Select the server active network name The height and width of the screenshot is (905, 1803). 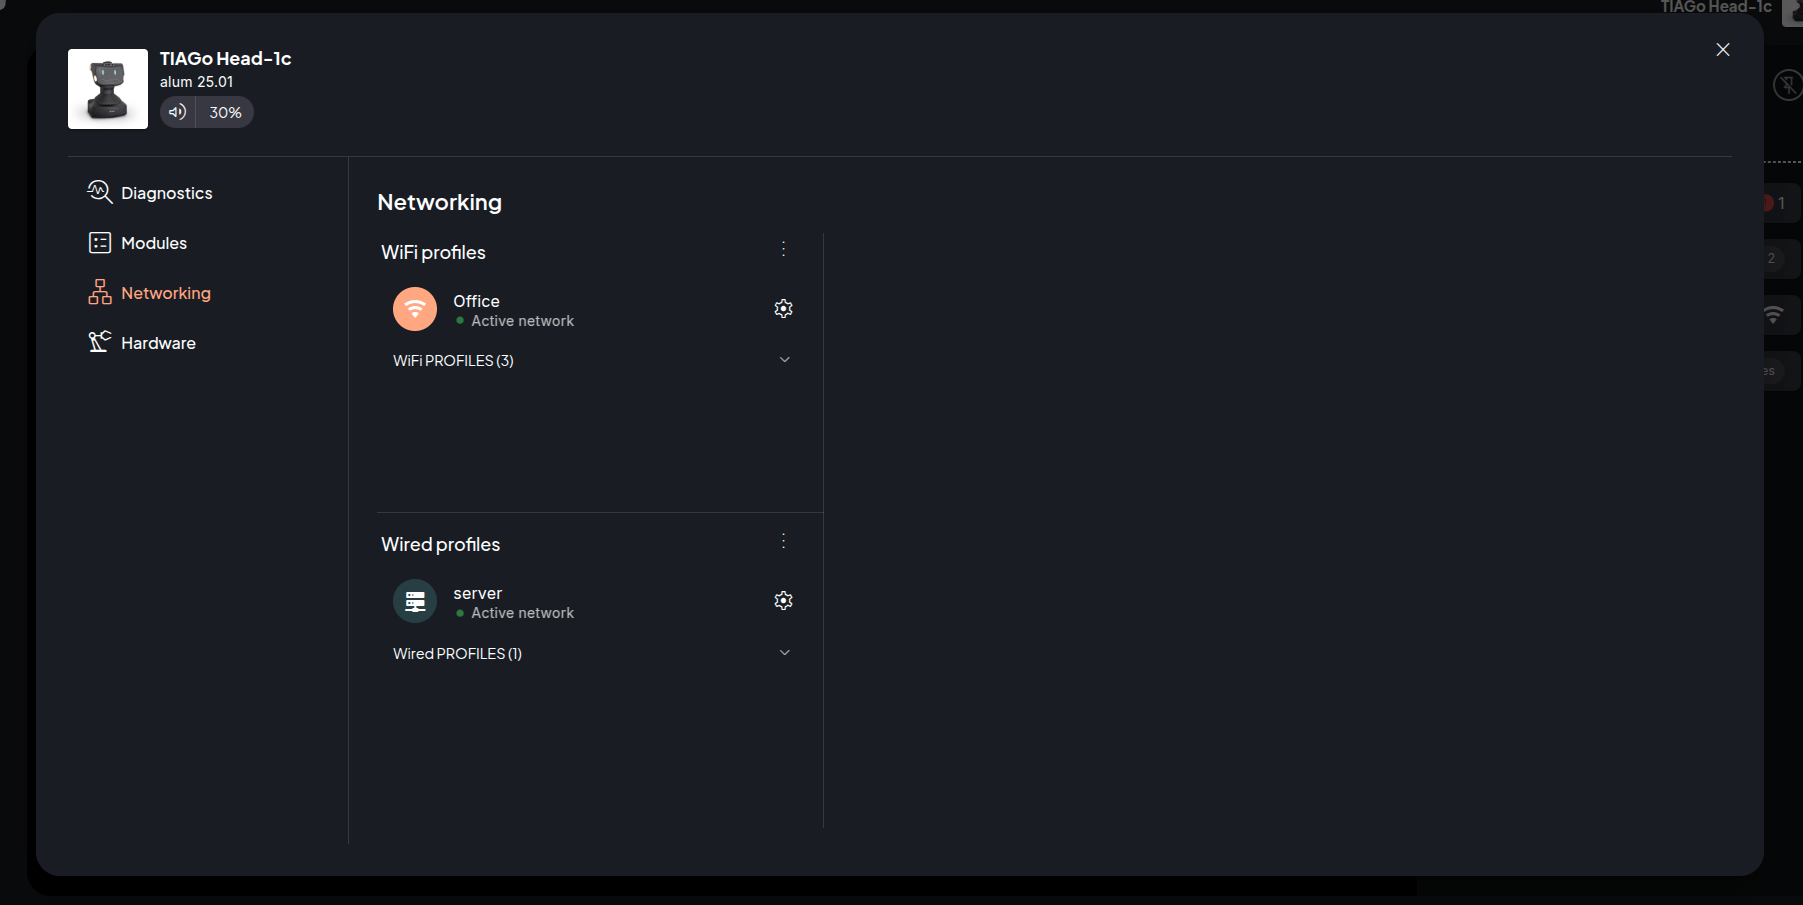477,593
